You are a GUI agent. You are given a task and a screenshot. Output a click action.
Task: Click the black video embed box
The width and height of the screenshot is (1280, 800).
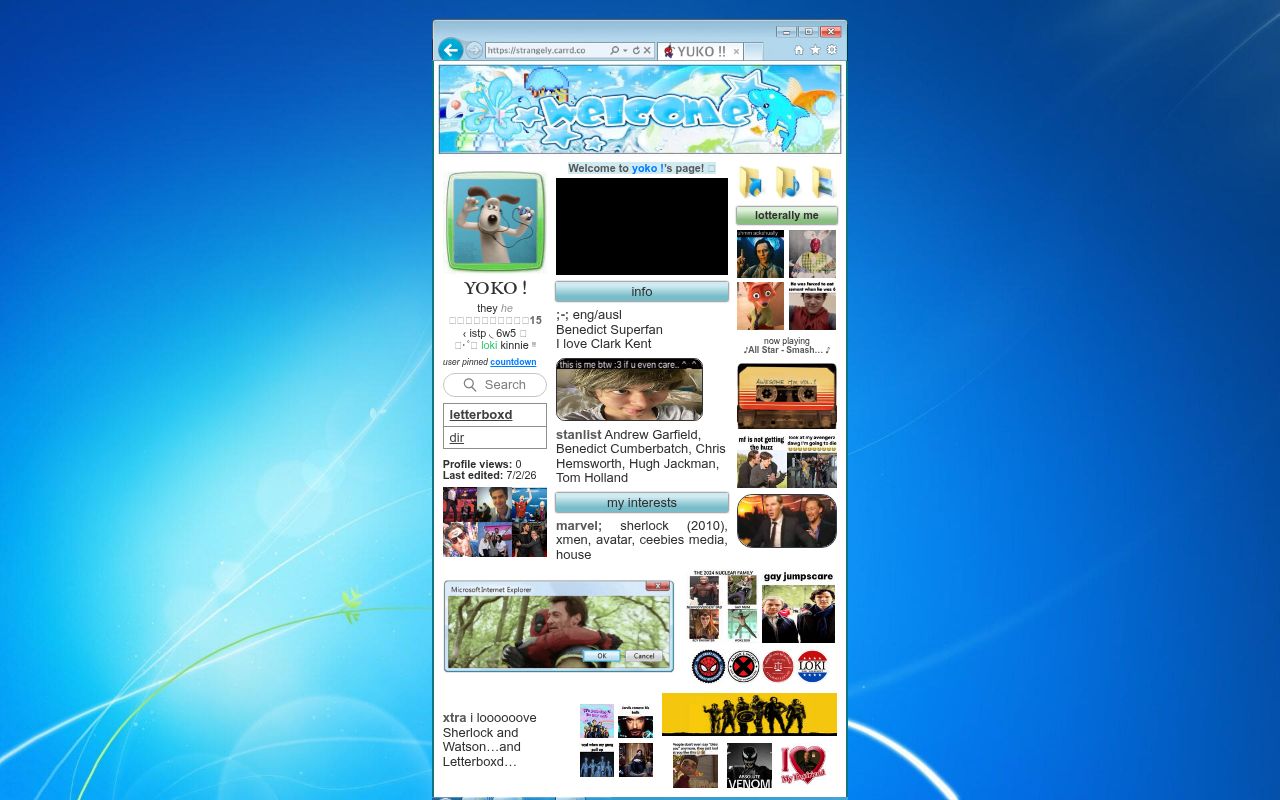pos(642,226)
